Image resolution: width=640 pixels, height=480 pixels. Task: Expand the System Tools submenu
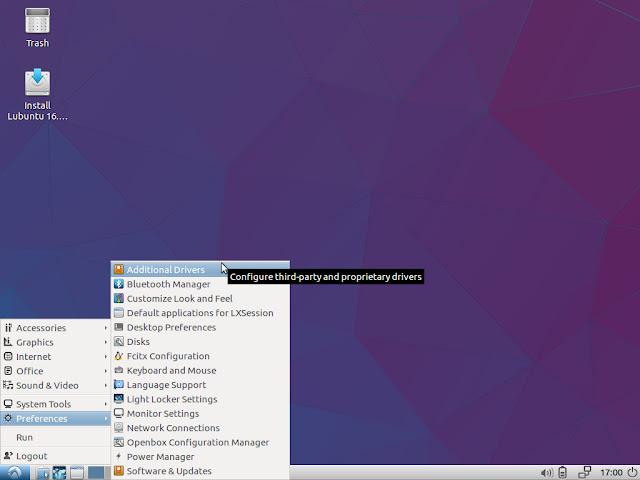(x=56, y=404)
